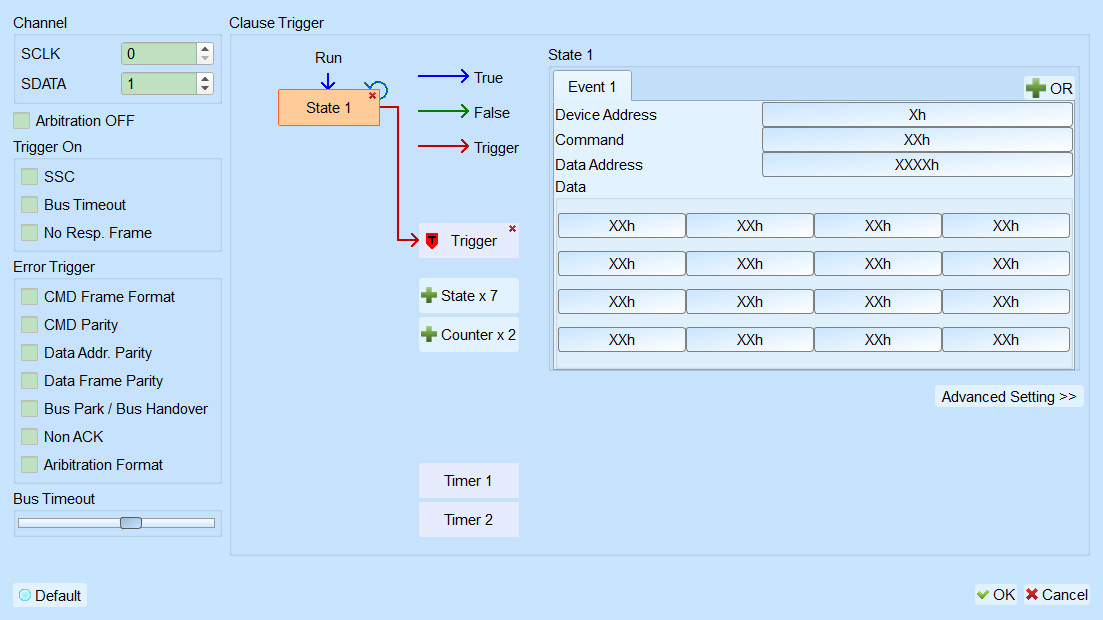Click the red Trigger arrow legend
1103x620 pixels.
(x=443, y=146)
